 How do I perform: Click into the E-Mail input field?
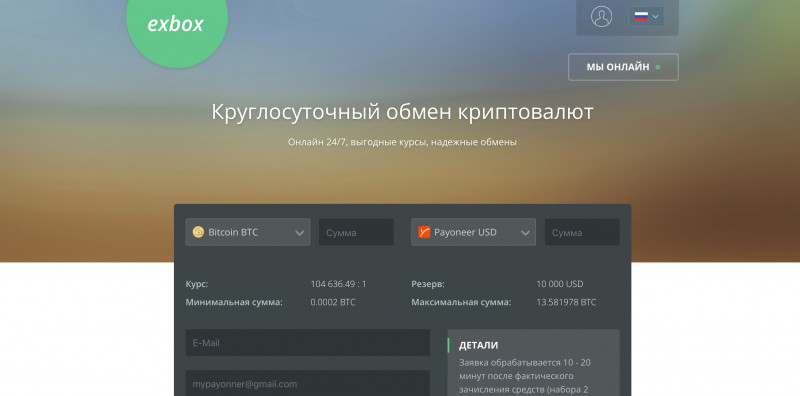pyautogui.click(x=307, y=342)
